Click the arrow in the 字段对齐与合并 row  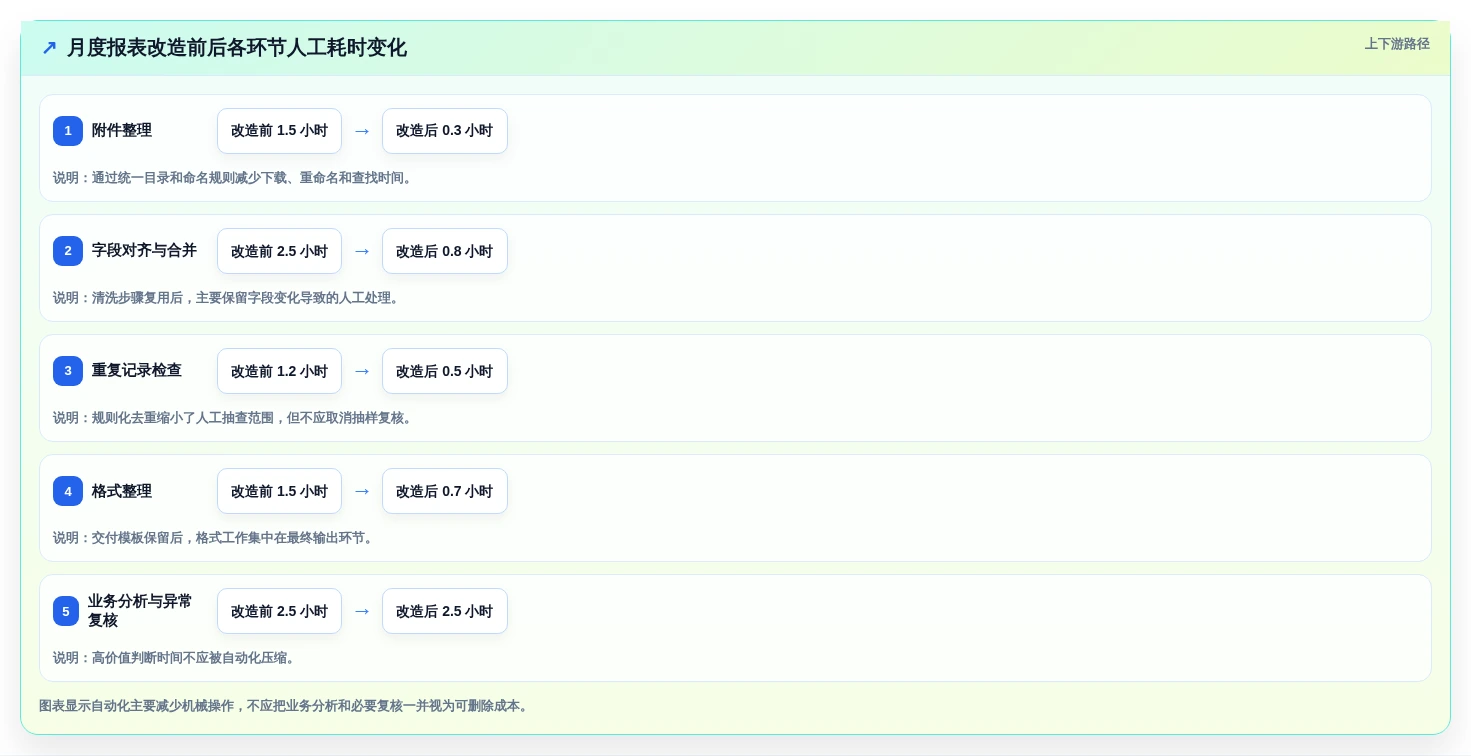362,251
